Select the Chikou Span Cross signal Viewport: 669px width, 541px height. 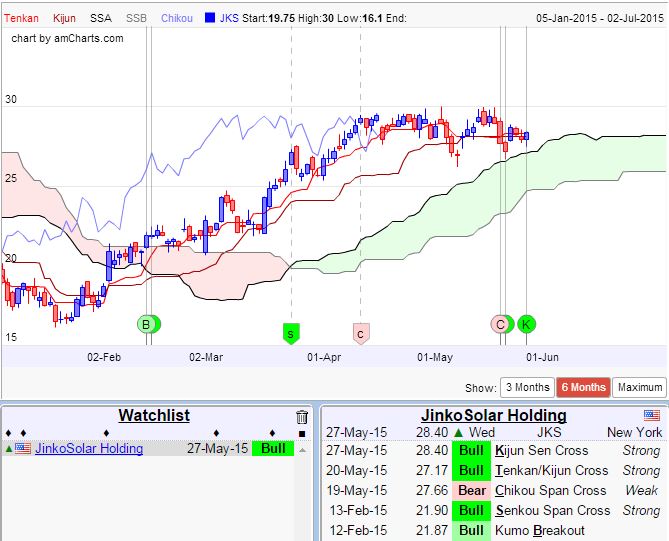(x=550, y=491)
